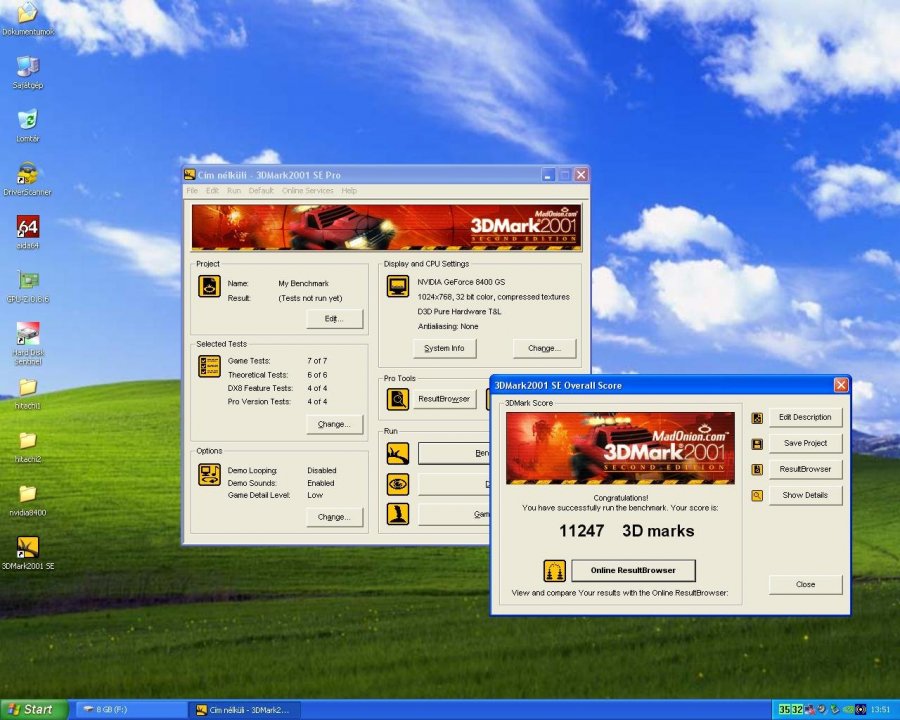Click the Edit... button in Project

[335, 319]
